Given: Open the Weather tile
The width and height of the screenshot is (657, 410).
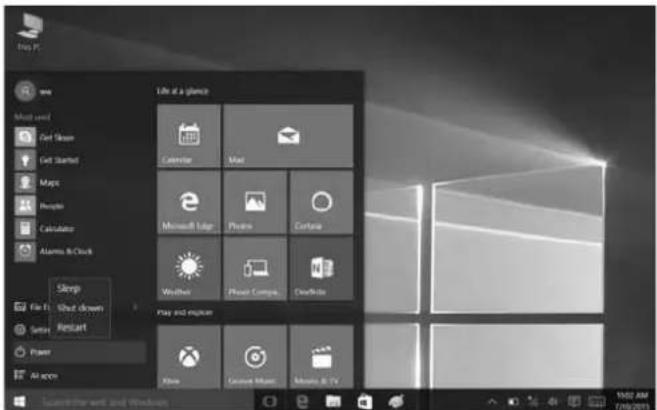Looking at the screenshot, I should tap(189, 268).
